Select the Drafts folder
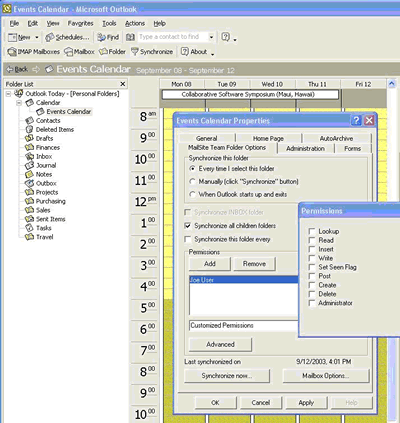 coord(39,139)
